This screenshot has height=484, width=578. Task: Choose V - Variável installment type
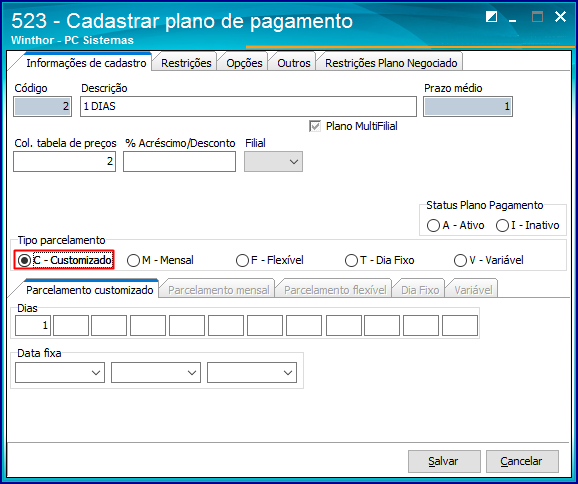click(x=460, y=261)
